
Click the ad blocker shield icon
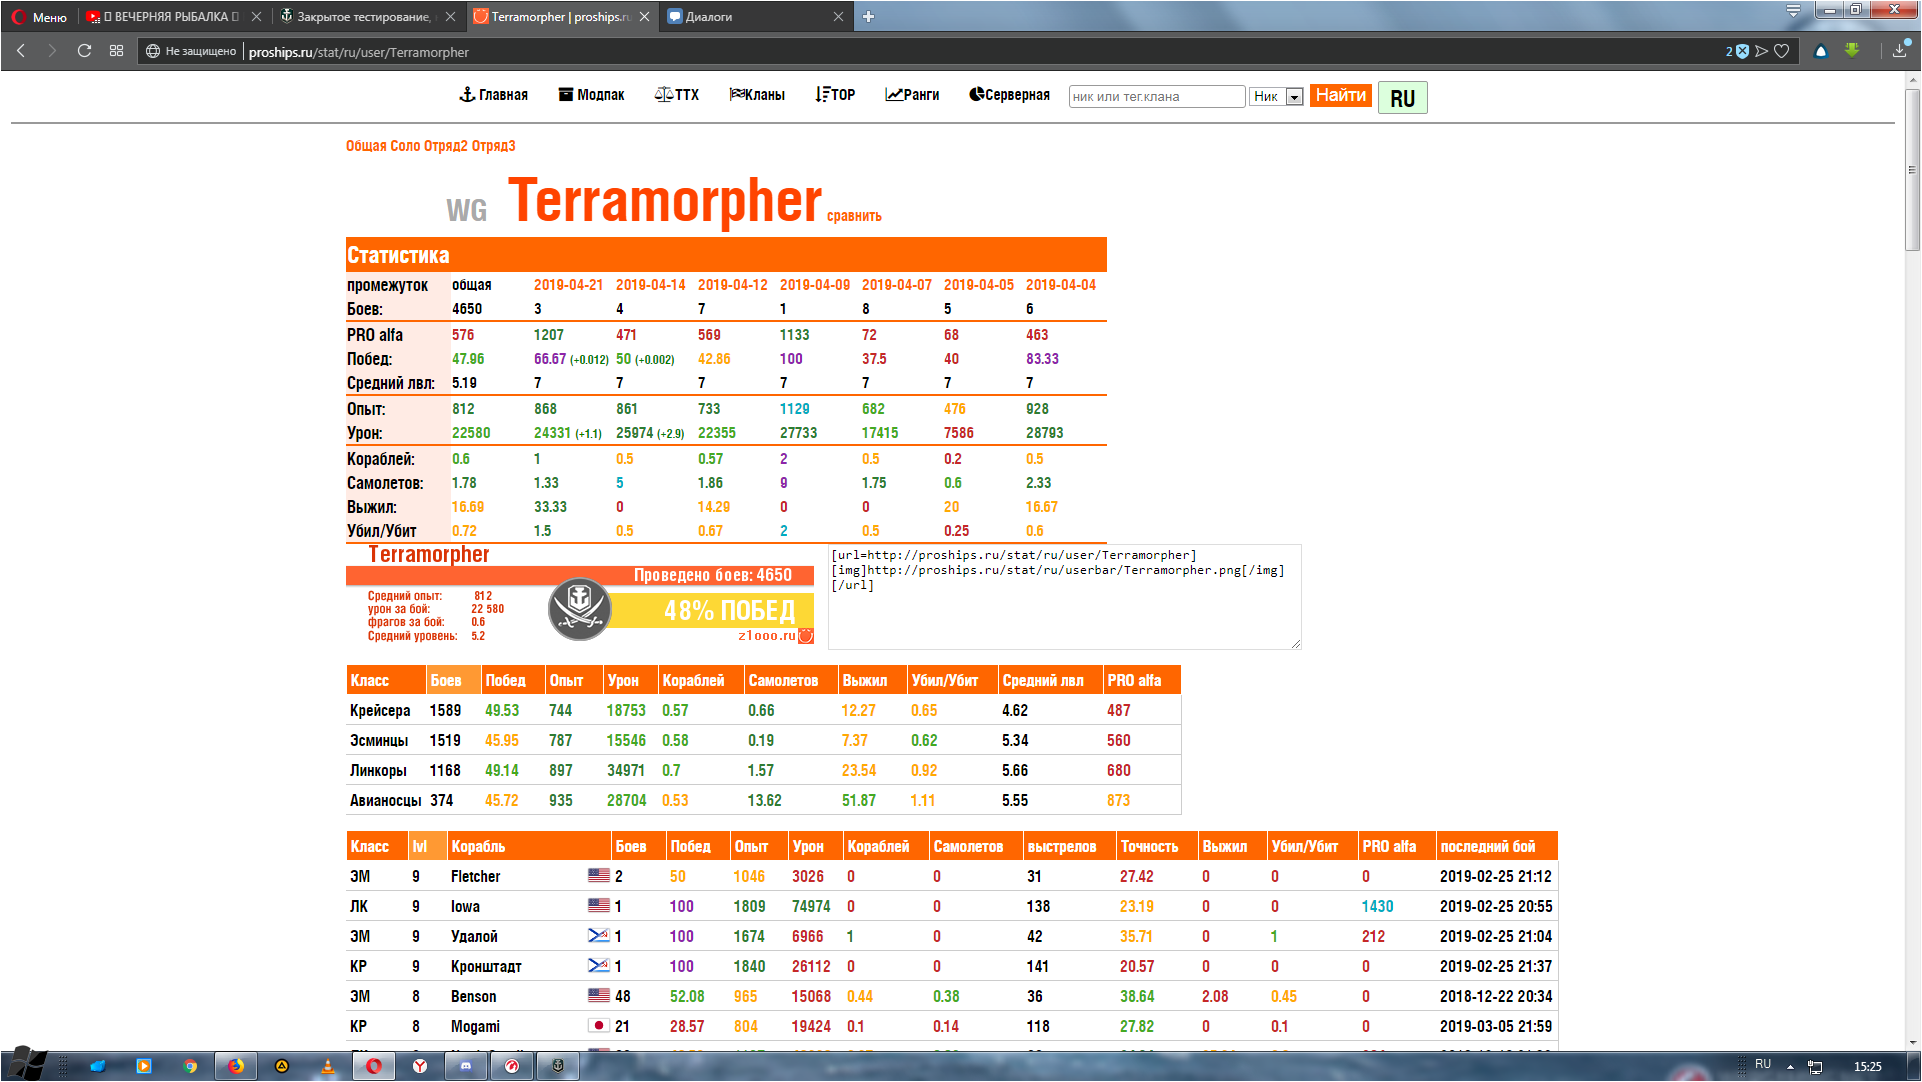pyautogui.click(x=1742, y=51)
